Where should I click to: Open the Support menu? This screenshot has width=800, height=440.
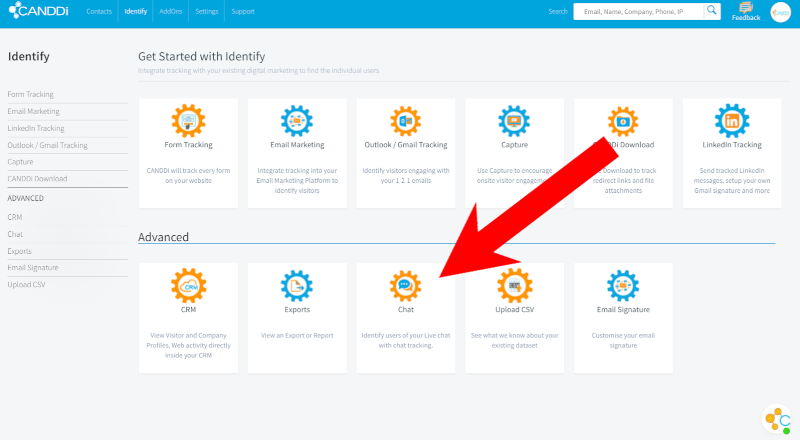tap(243, 11)
